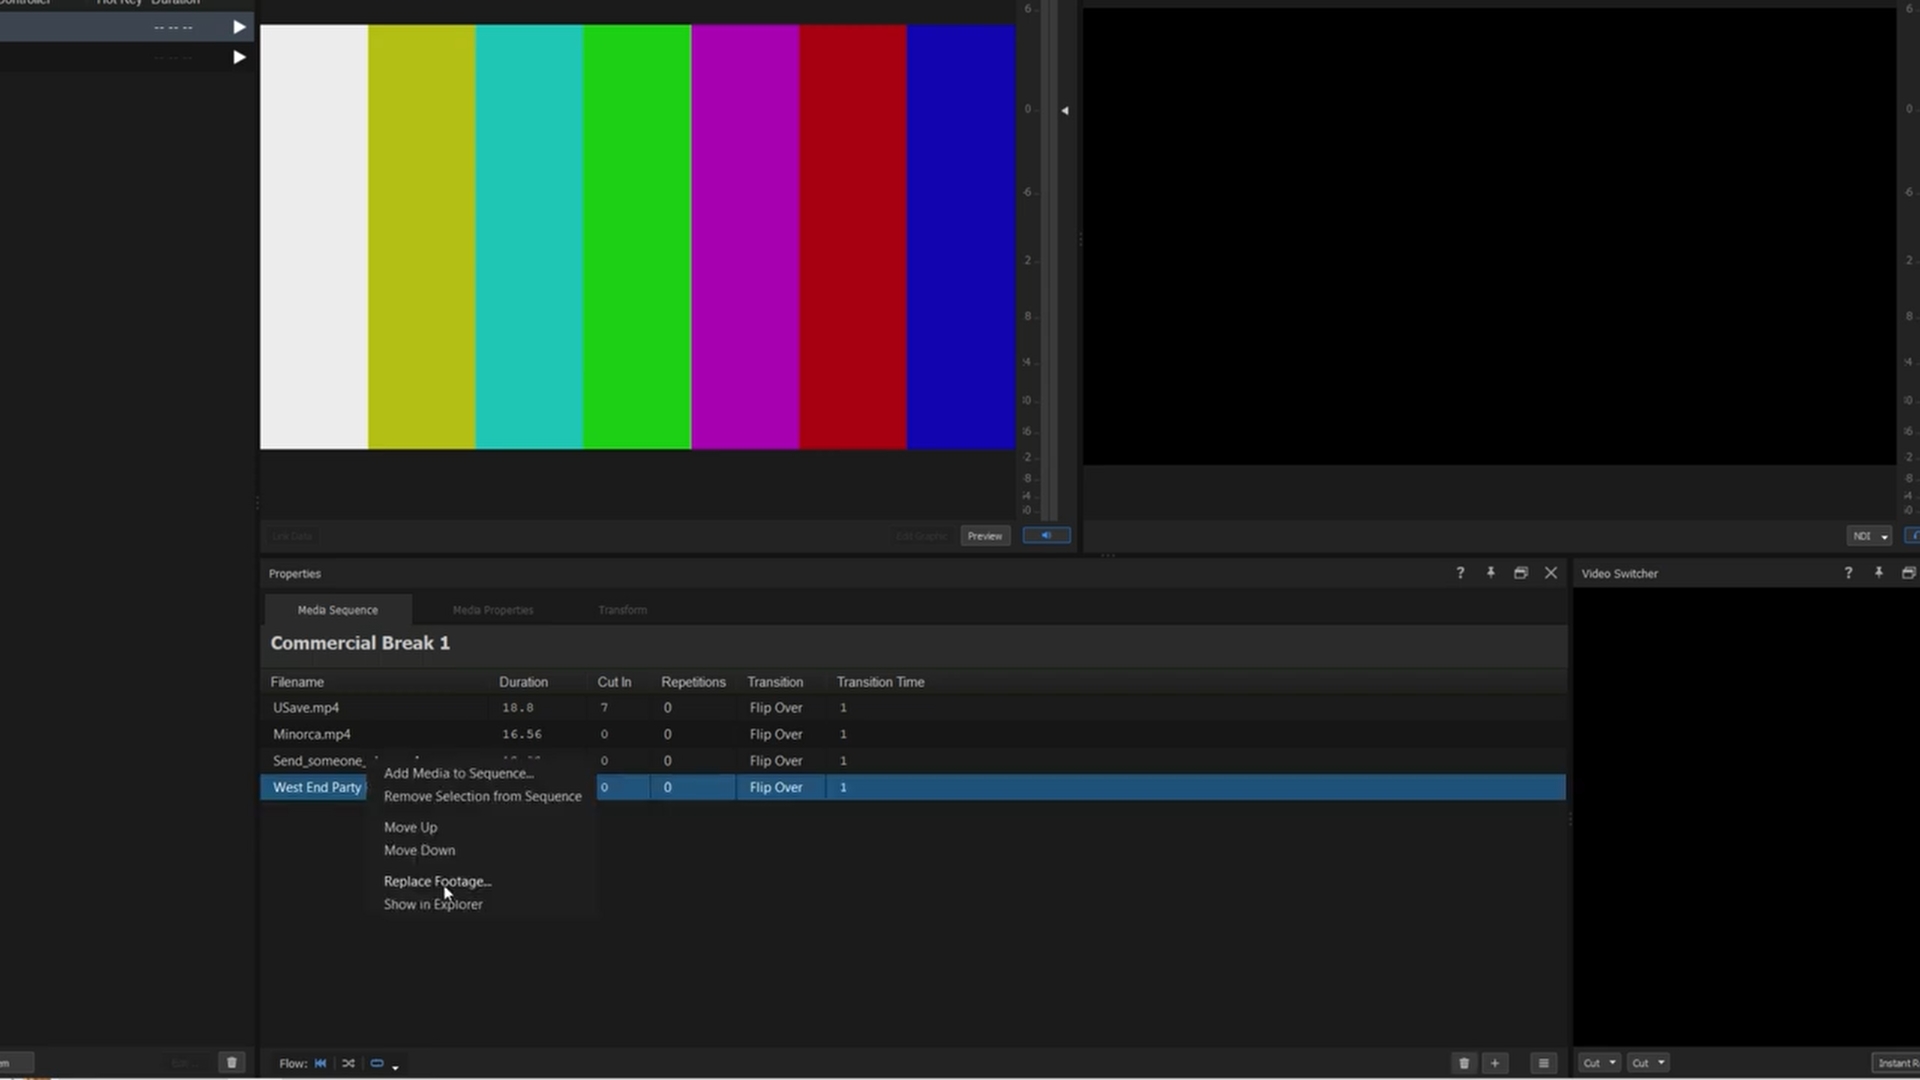Click the Preview button

[x=984, y=536]
